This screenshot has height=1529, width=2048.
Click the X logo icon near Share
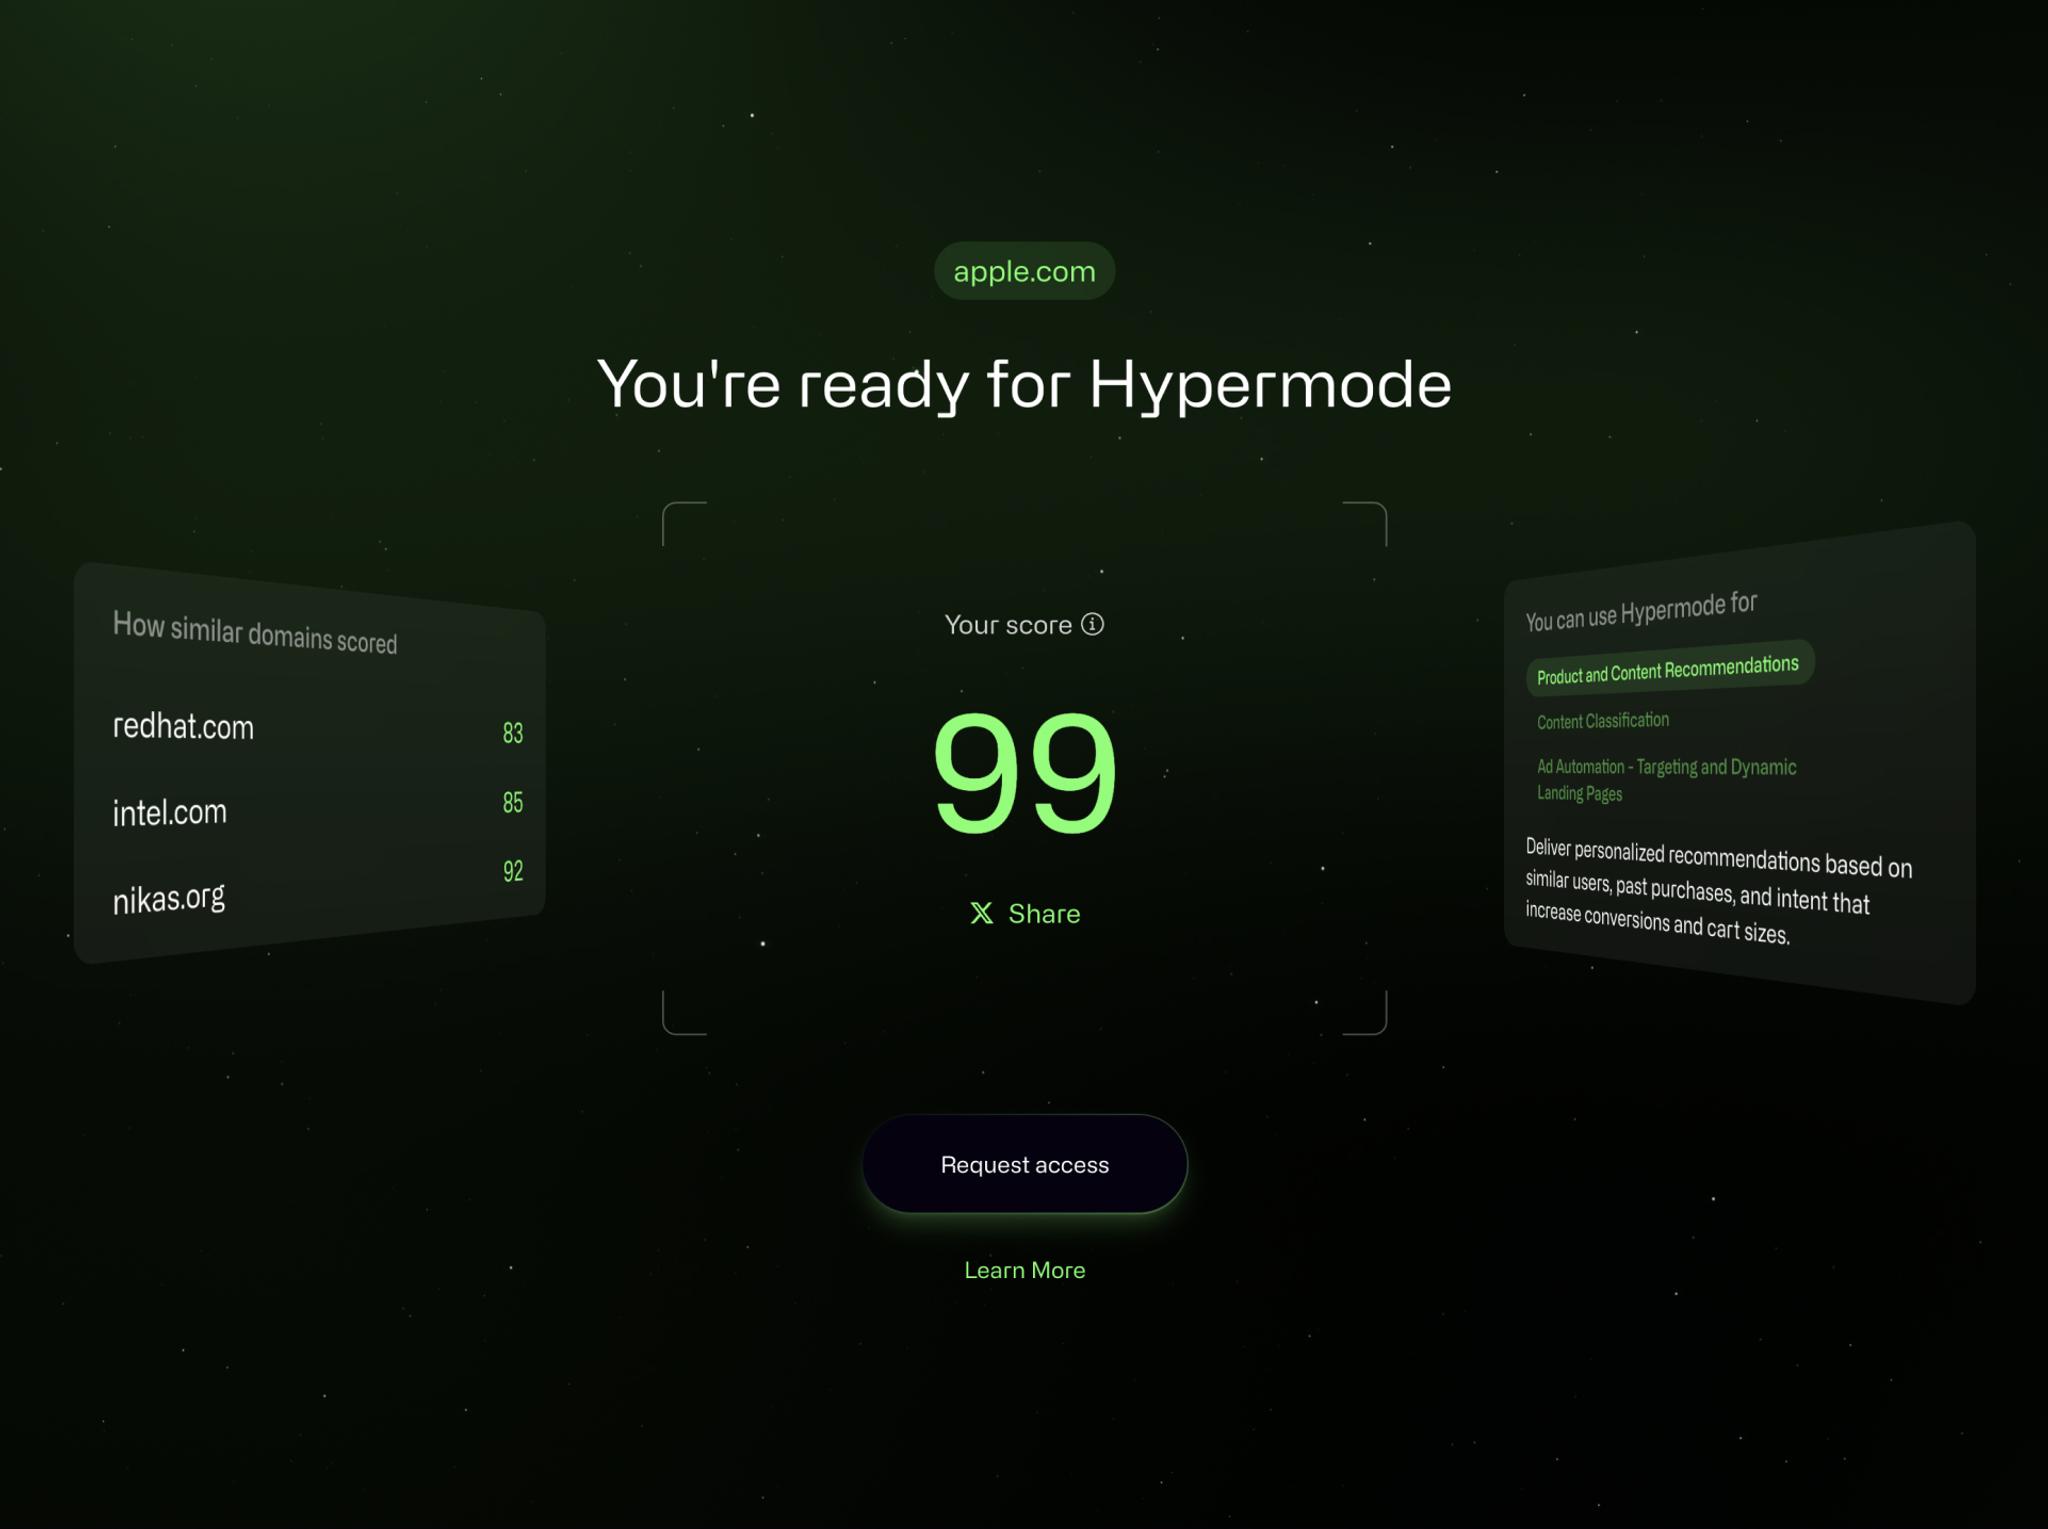(981, 913)
